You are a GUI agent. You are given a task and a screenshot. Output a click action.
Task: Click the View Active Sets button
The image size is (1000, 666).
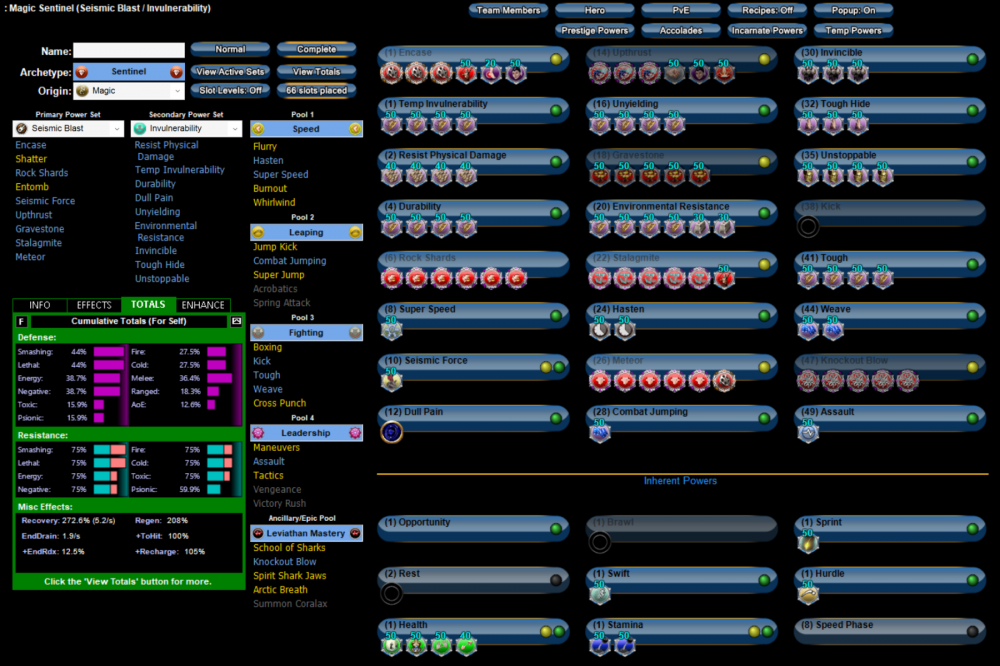coord(230,72)
